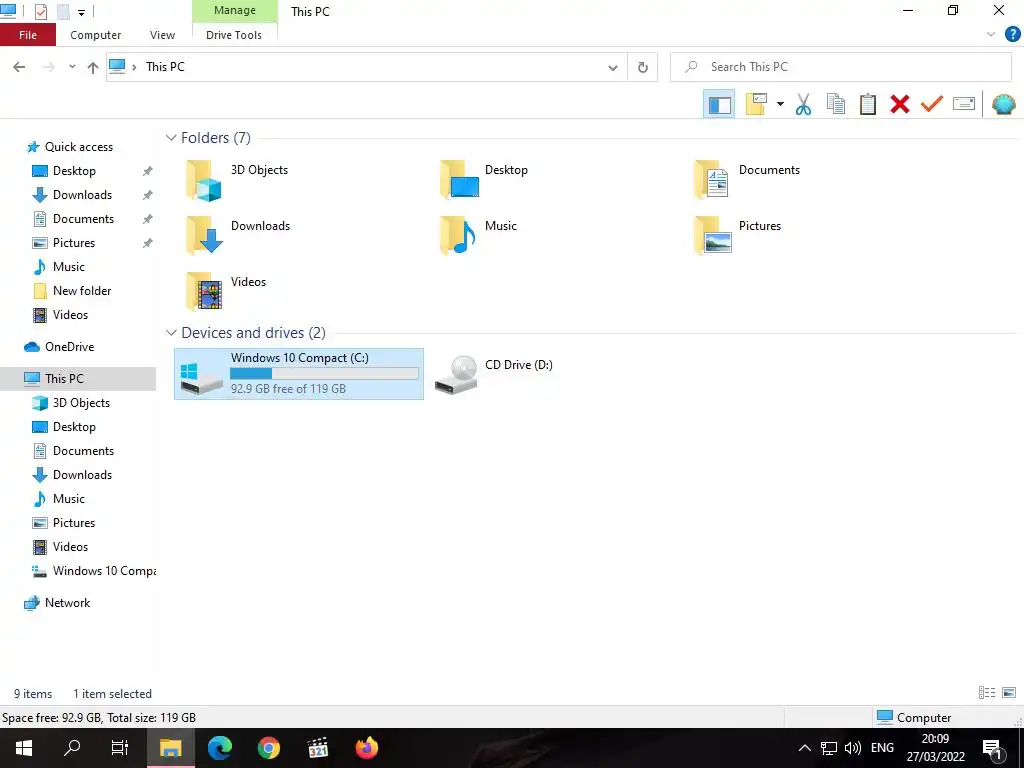Click the Manage contextual tab header

click(234, 10)
